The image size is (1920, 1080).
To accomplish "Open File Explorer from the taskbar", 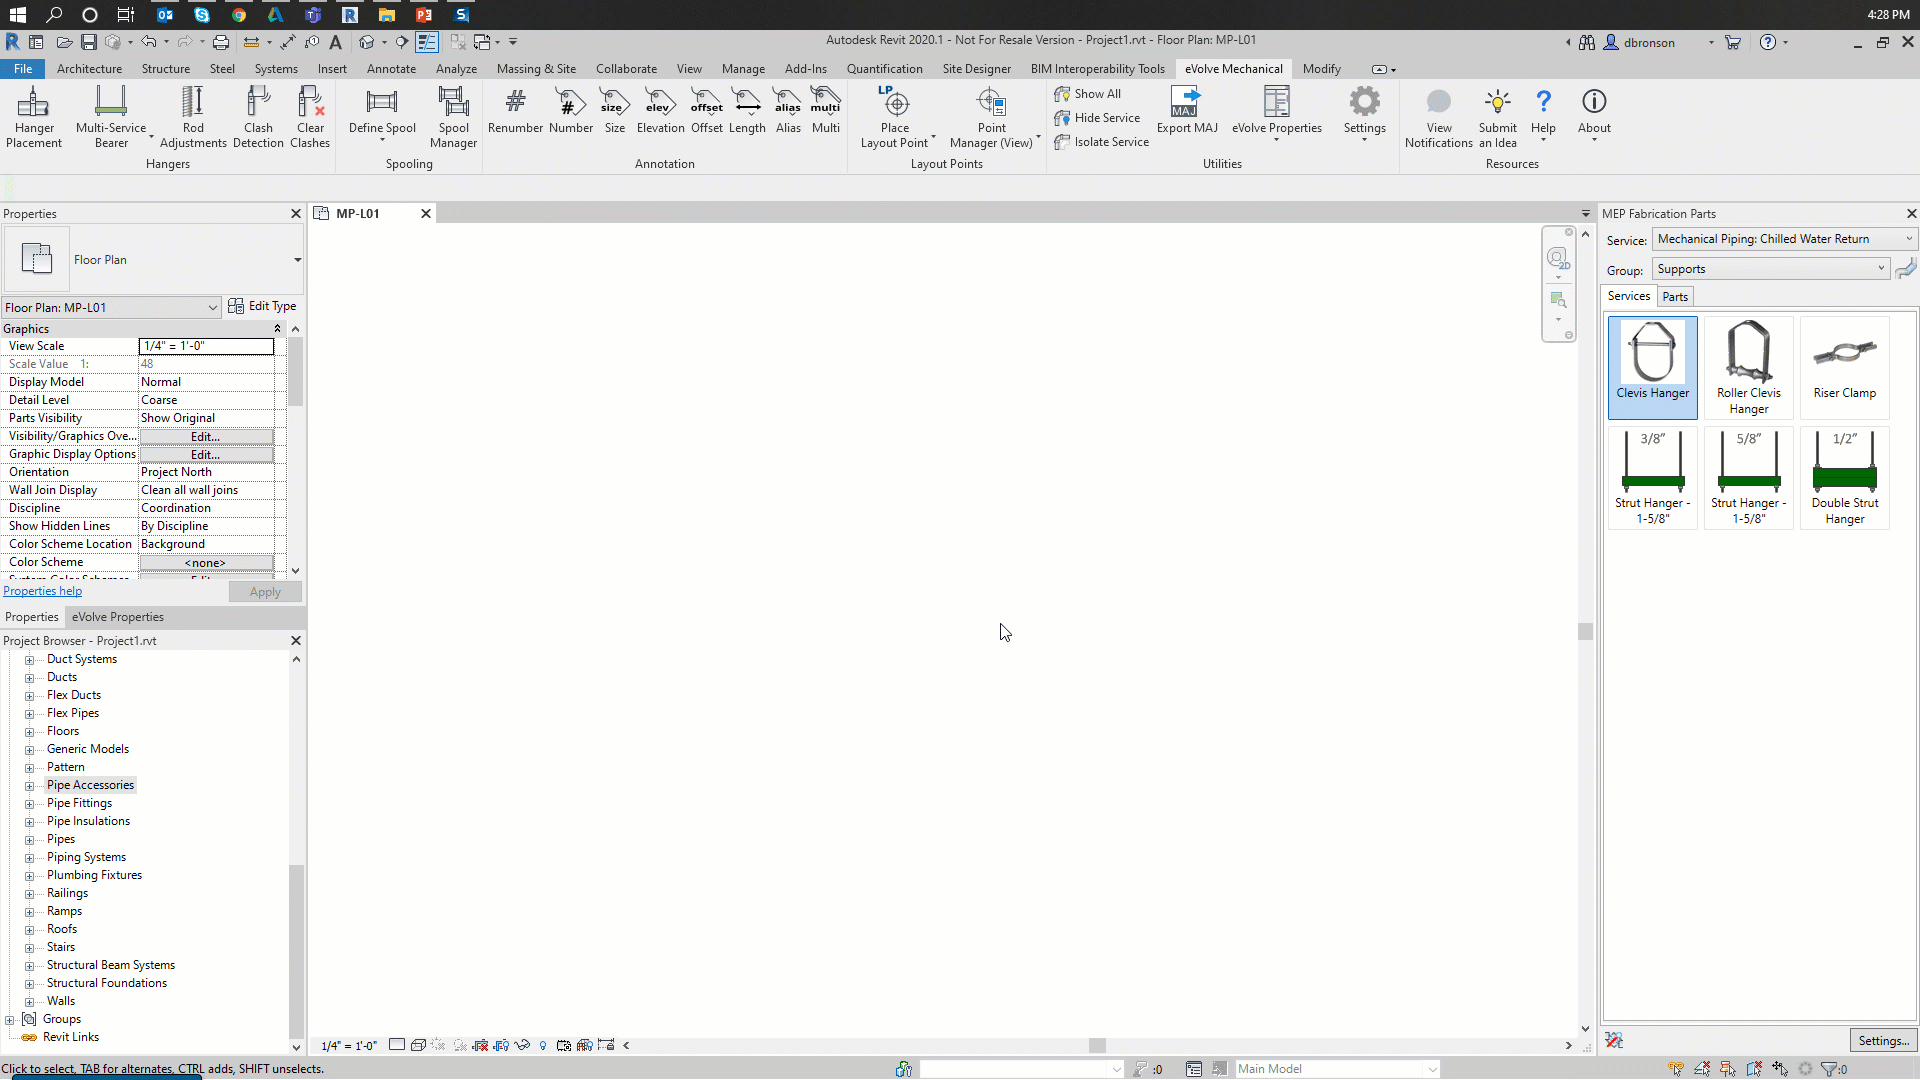I will [x=386, y=14].
